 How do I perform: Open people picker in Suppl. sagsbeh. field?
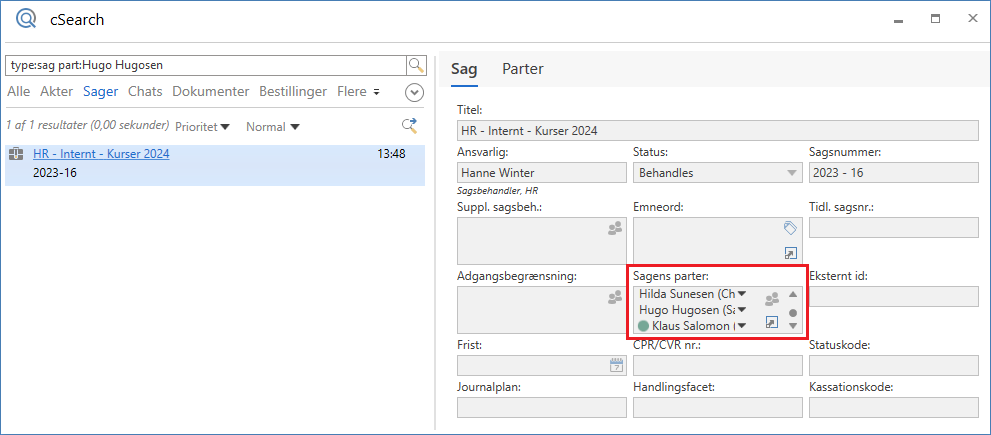pos(615,228)
